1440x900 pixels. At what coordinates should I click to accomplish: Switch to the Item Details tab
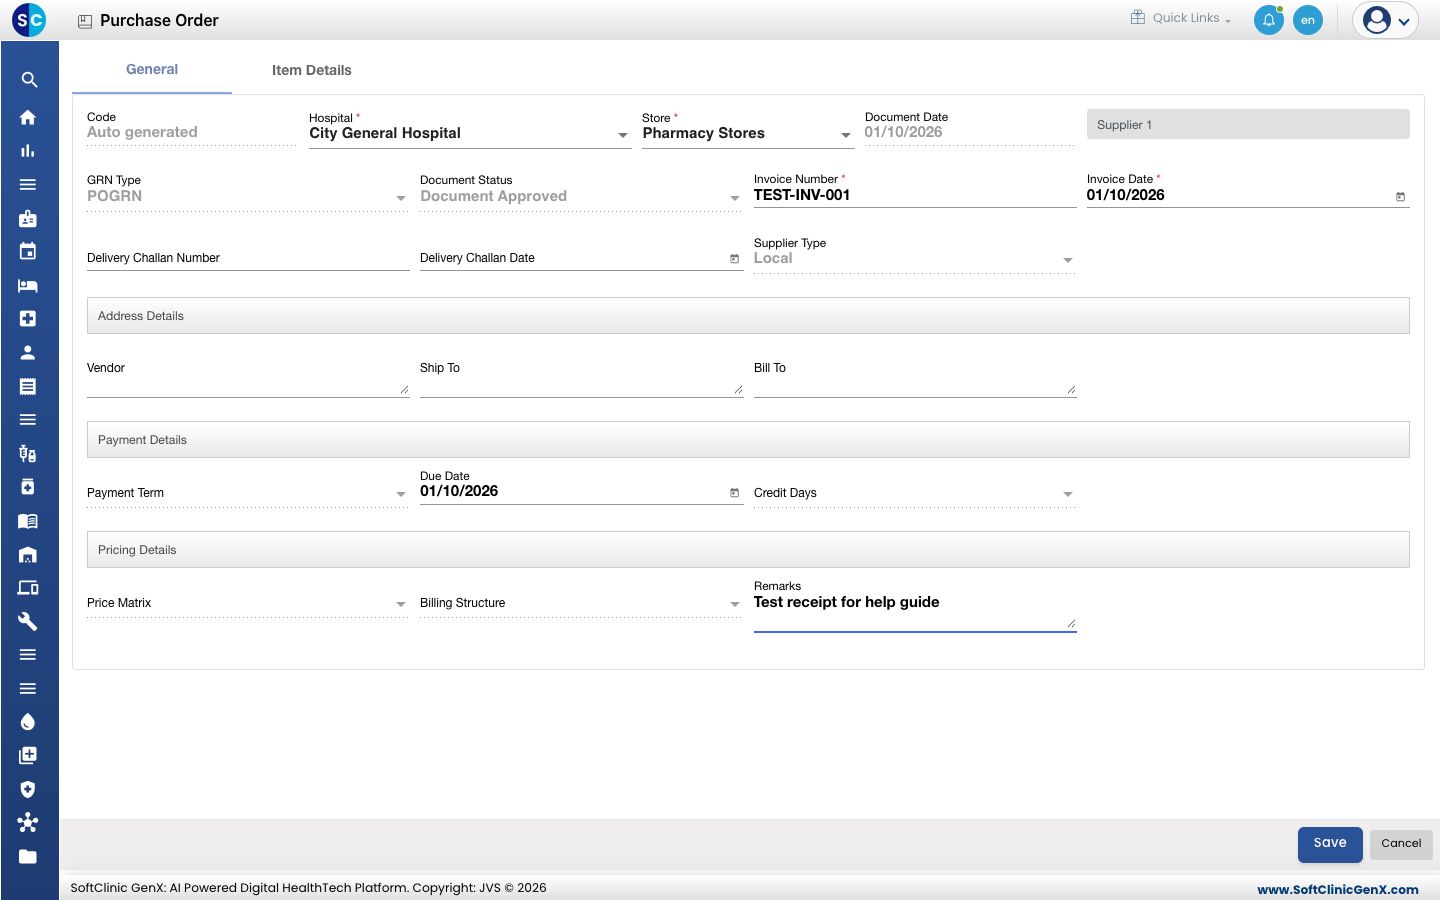312,70
